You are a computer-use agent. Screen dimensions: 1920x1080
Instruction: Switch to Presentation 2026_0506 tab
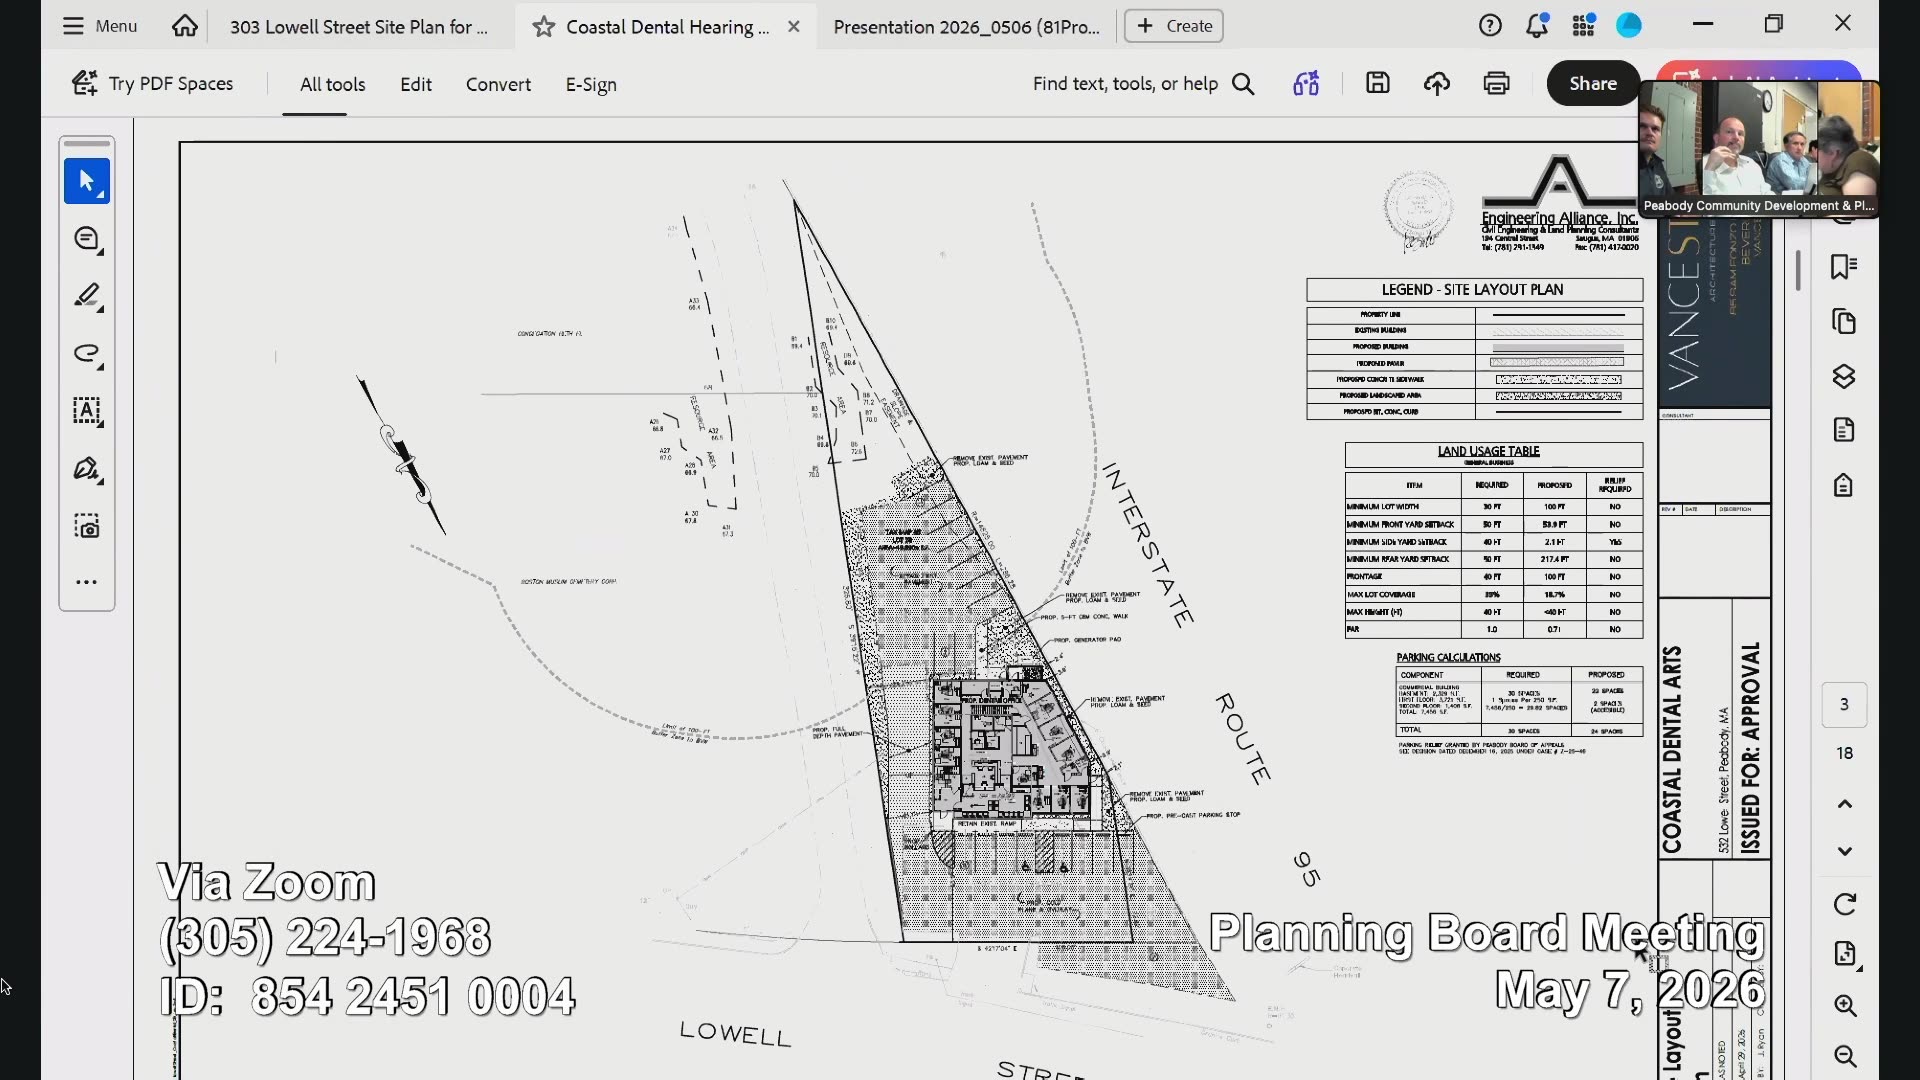pos(966,27)
